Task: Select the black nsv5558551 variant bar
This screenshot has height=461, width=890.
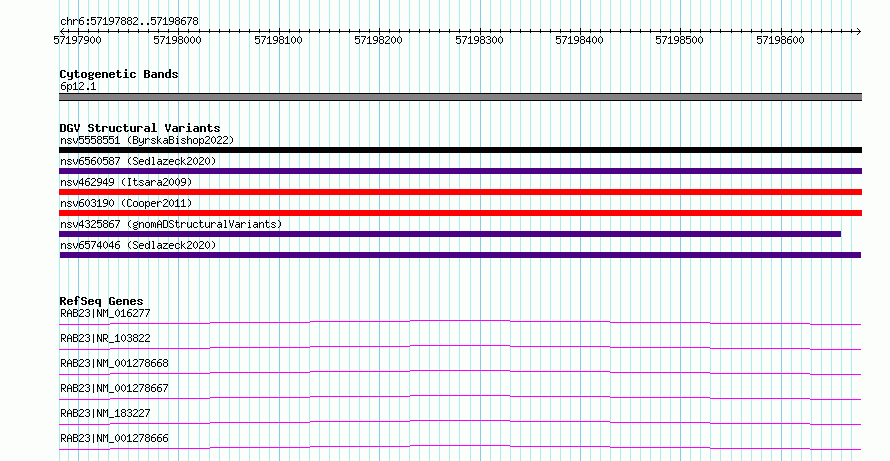Action: coord(460,150)
